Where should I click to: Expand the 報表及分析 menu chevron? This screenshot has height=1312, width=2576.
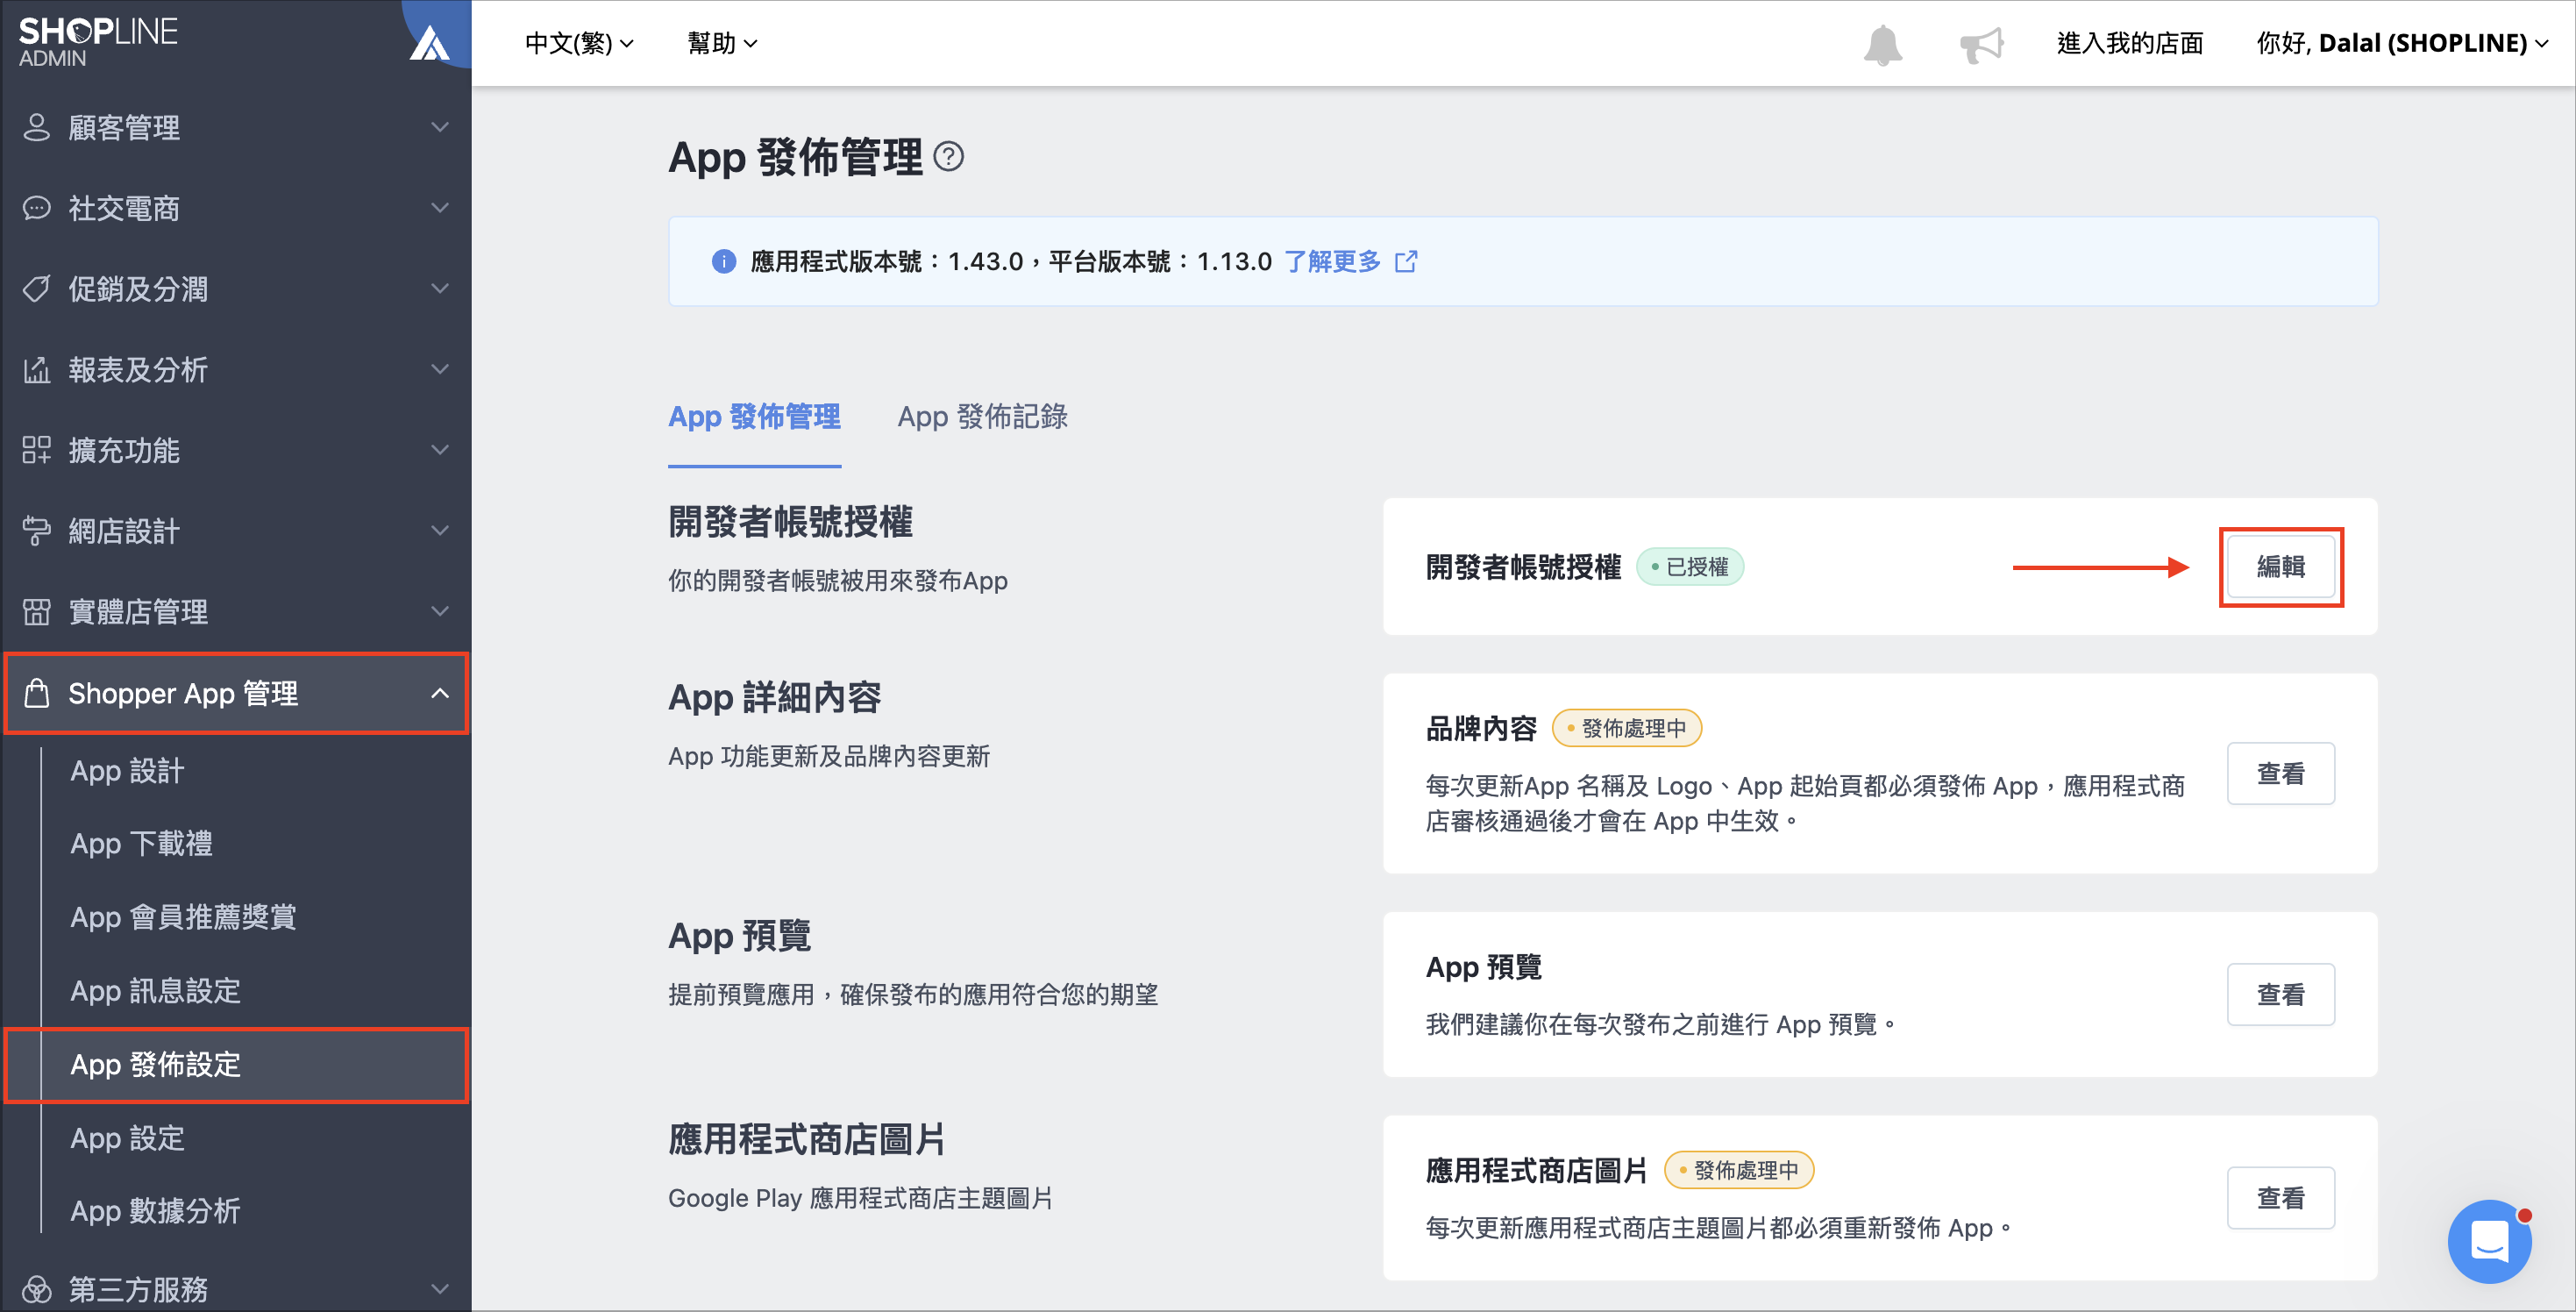tap(440, 370)
